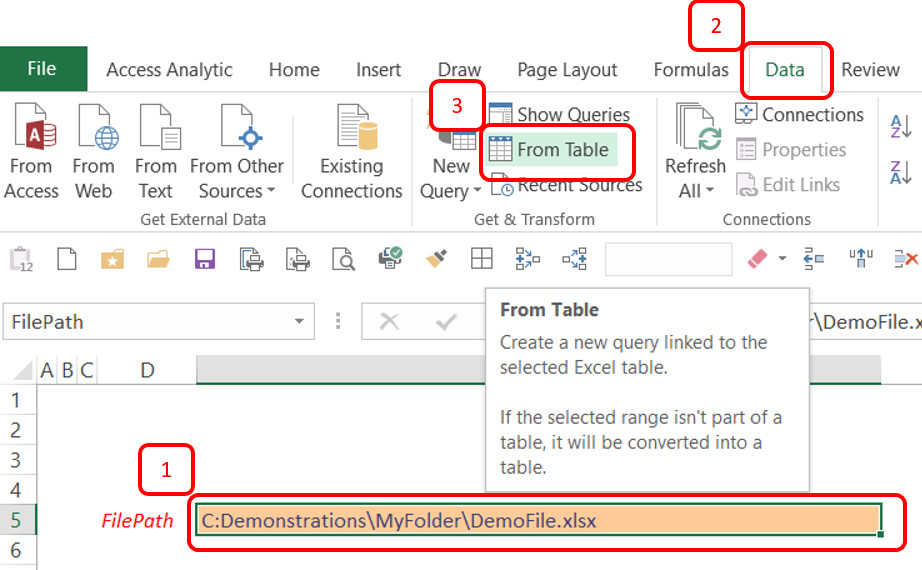Click the formula bar cancel X
The width and height of the screenshot is (922, 570).
(x=389, y=322)
